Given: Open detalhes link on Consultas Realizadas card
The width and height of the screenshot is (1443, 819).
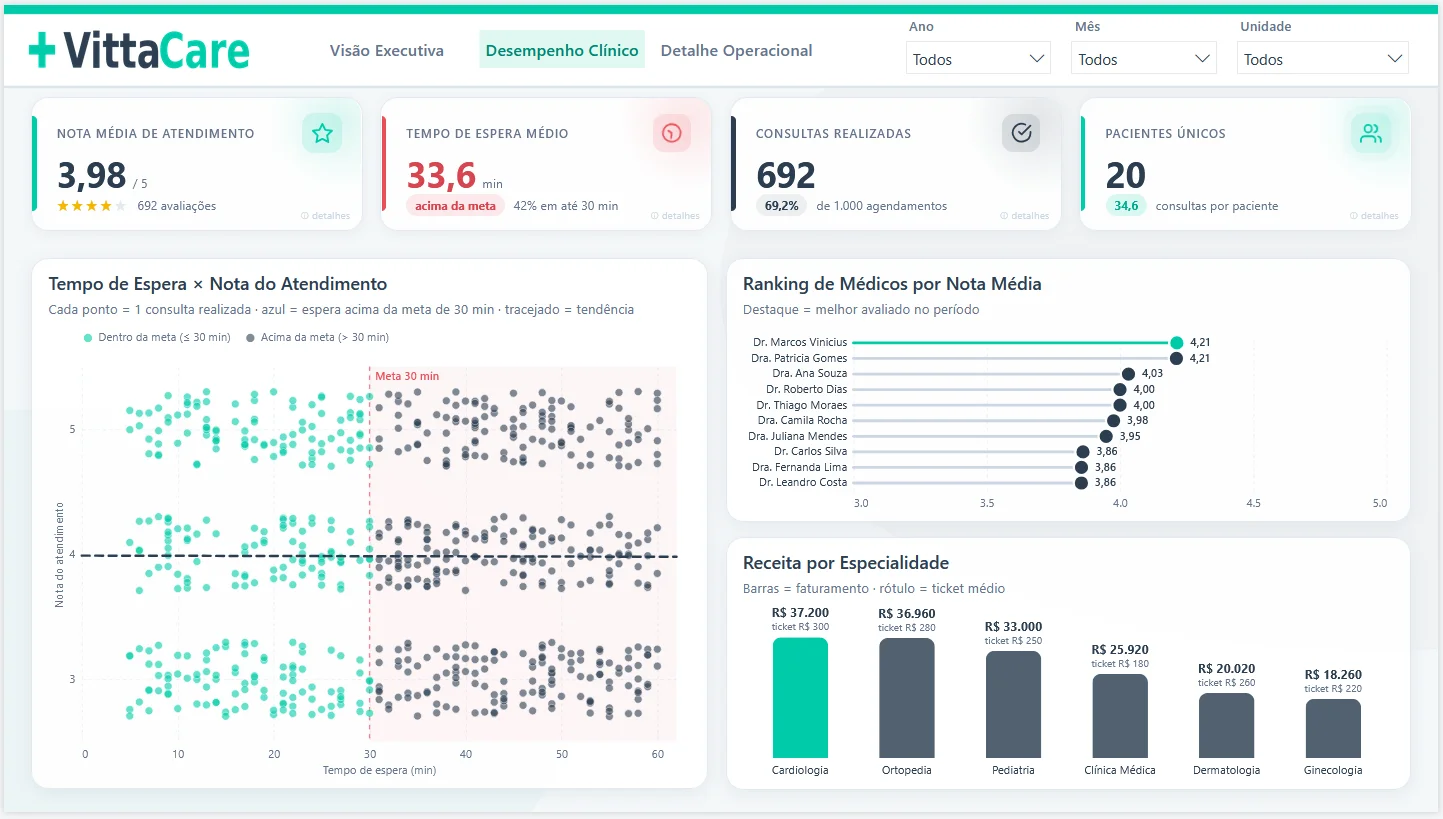Looking at the screenshot, I should 1025,216.
